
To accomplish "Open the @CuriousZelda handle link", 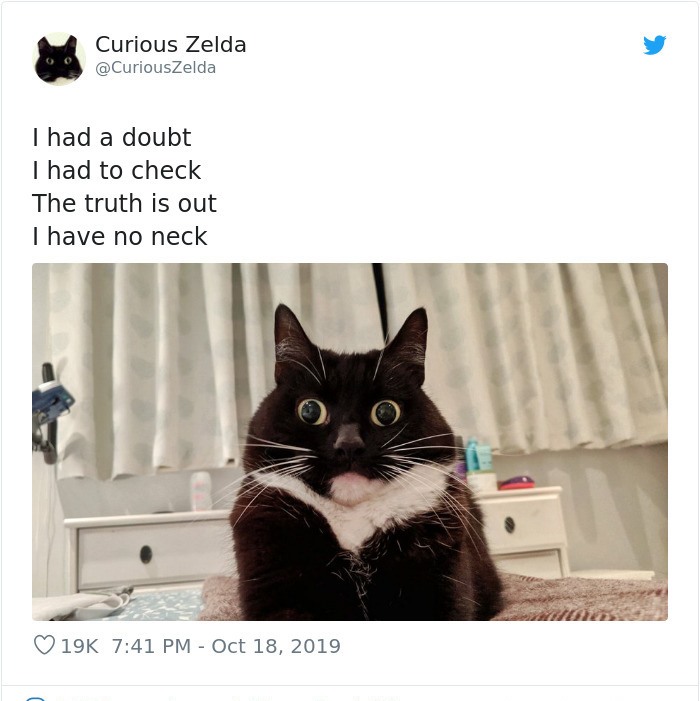I will coord(156,68).
